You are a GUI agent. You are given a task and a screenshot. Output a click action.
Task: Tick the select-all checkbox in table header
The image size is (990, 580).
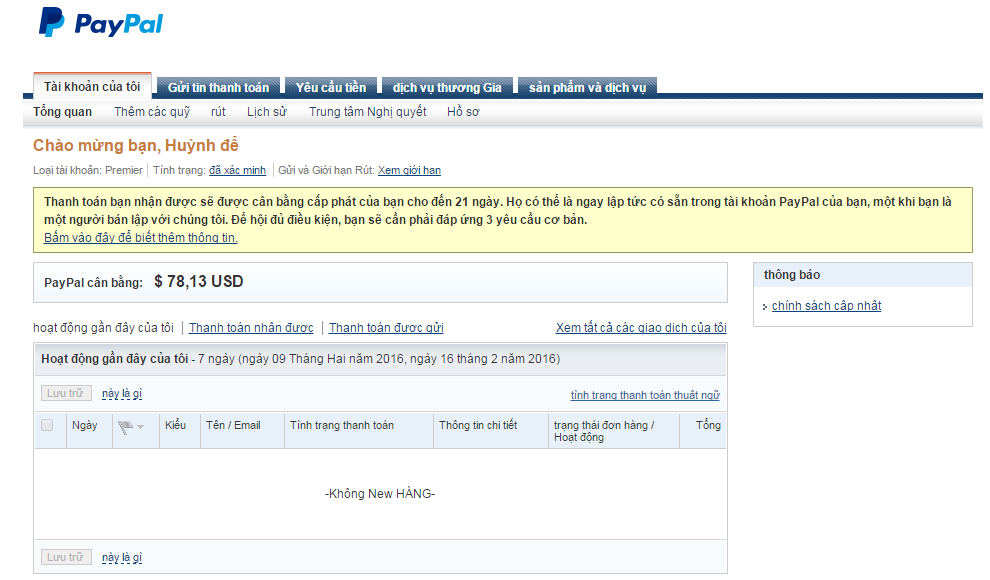[x=47, y=425]
